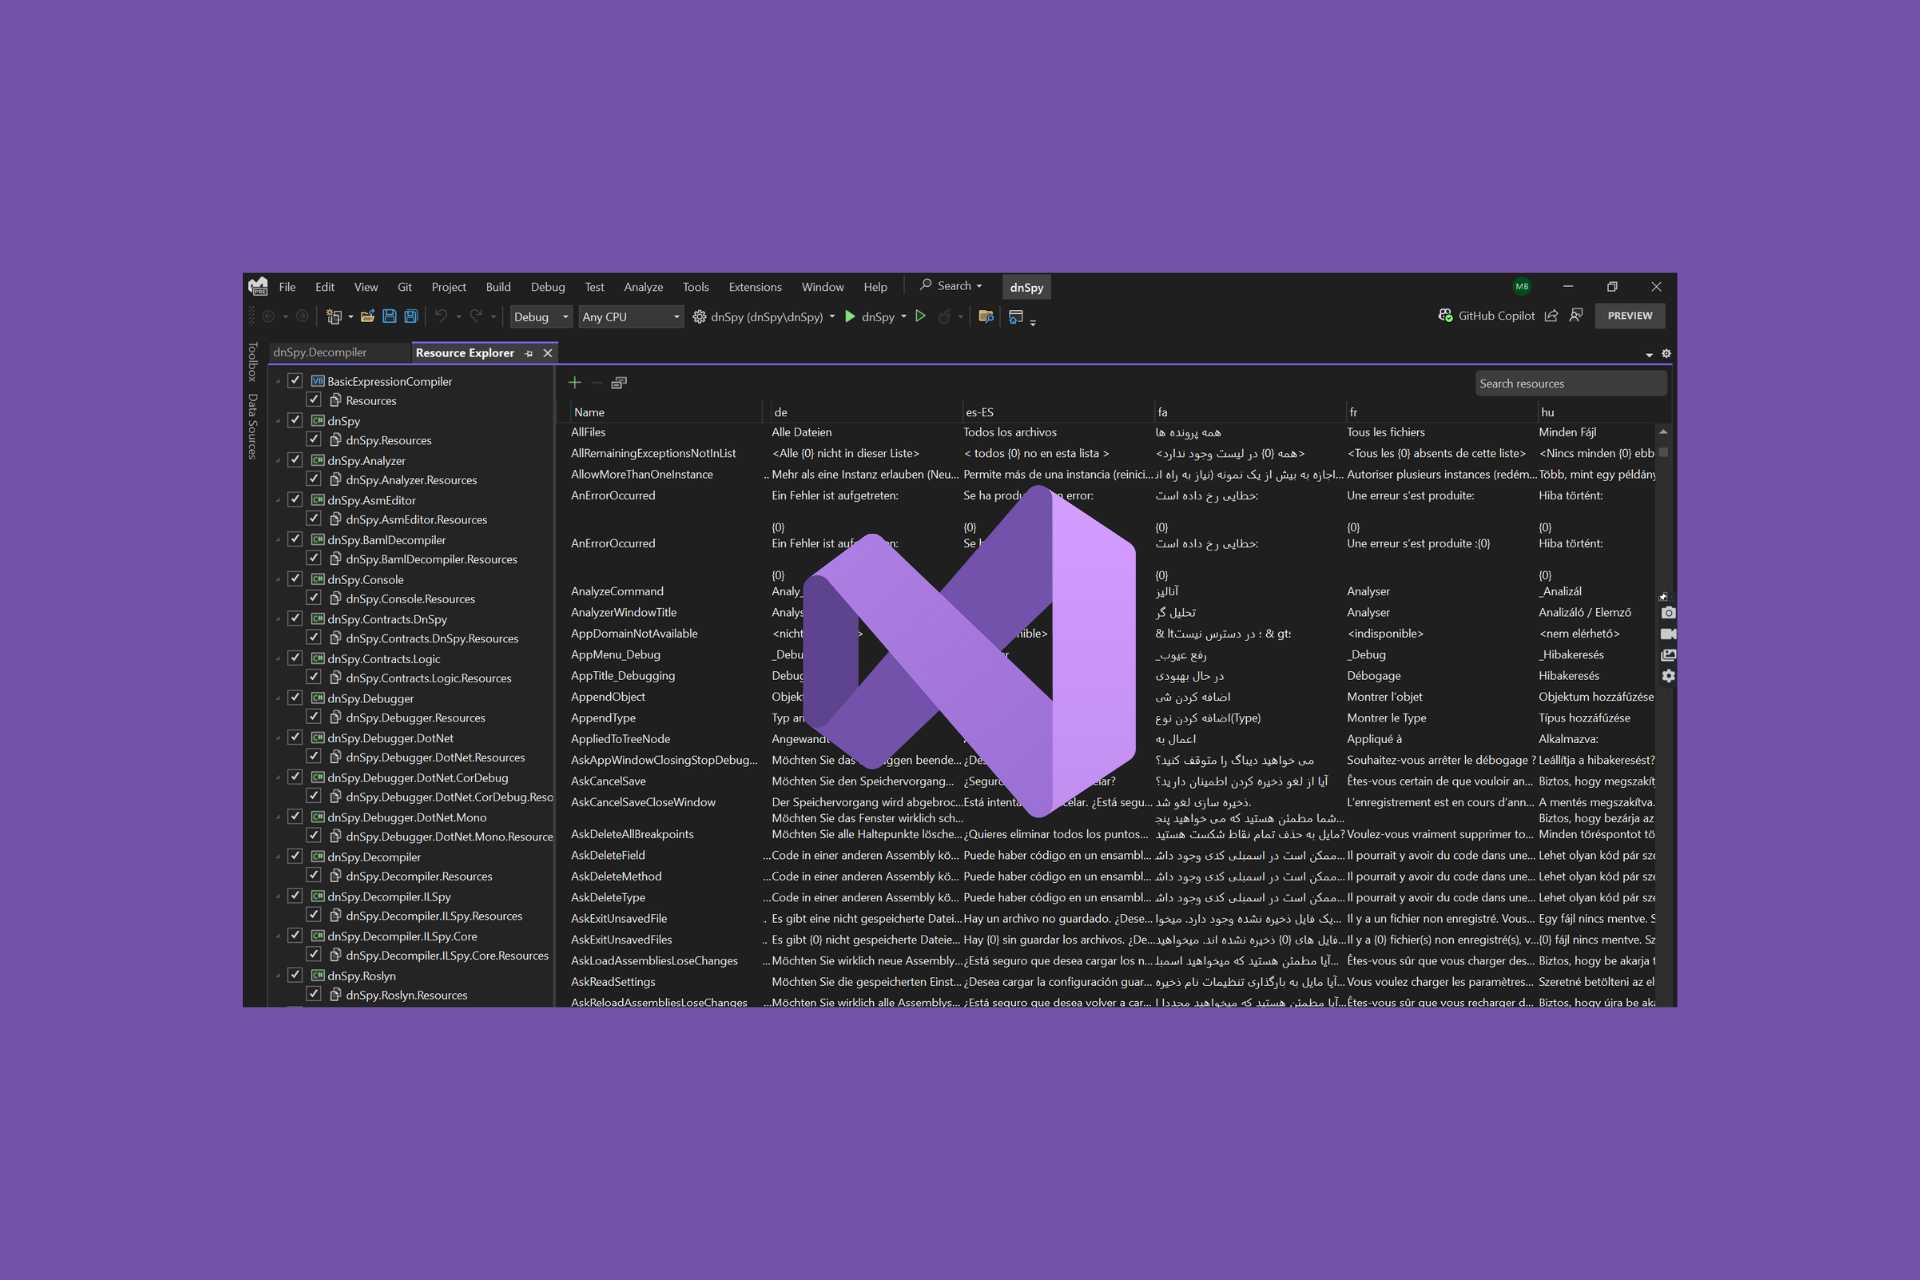The image size is (1920, 1280).
Task: Toggle the dnSpy.Debugger checkbox
Action: pos(295,698)
